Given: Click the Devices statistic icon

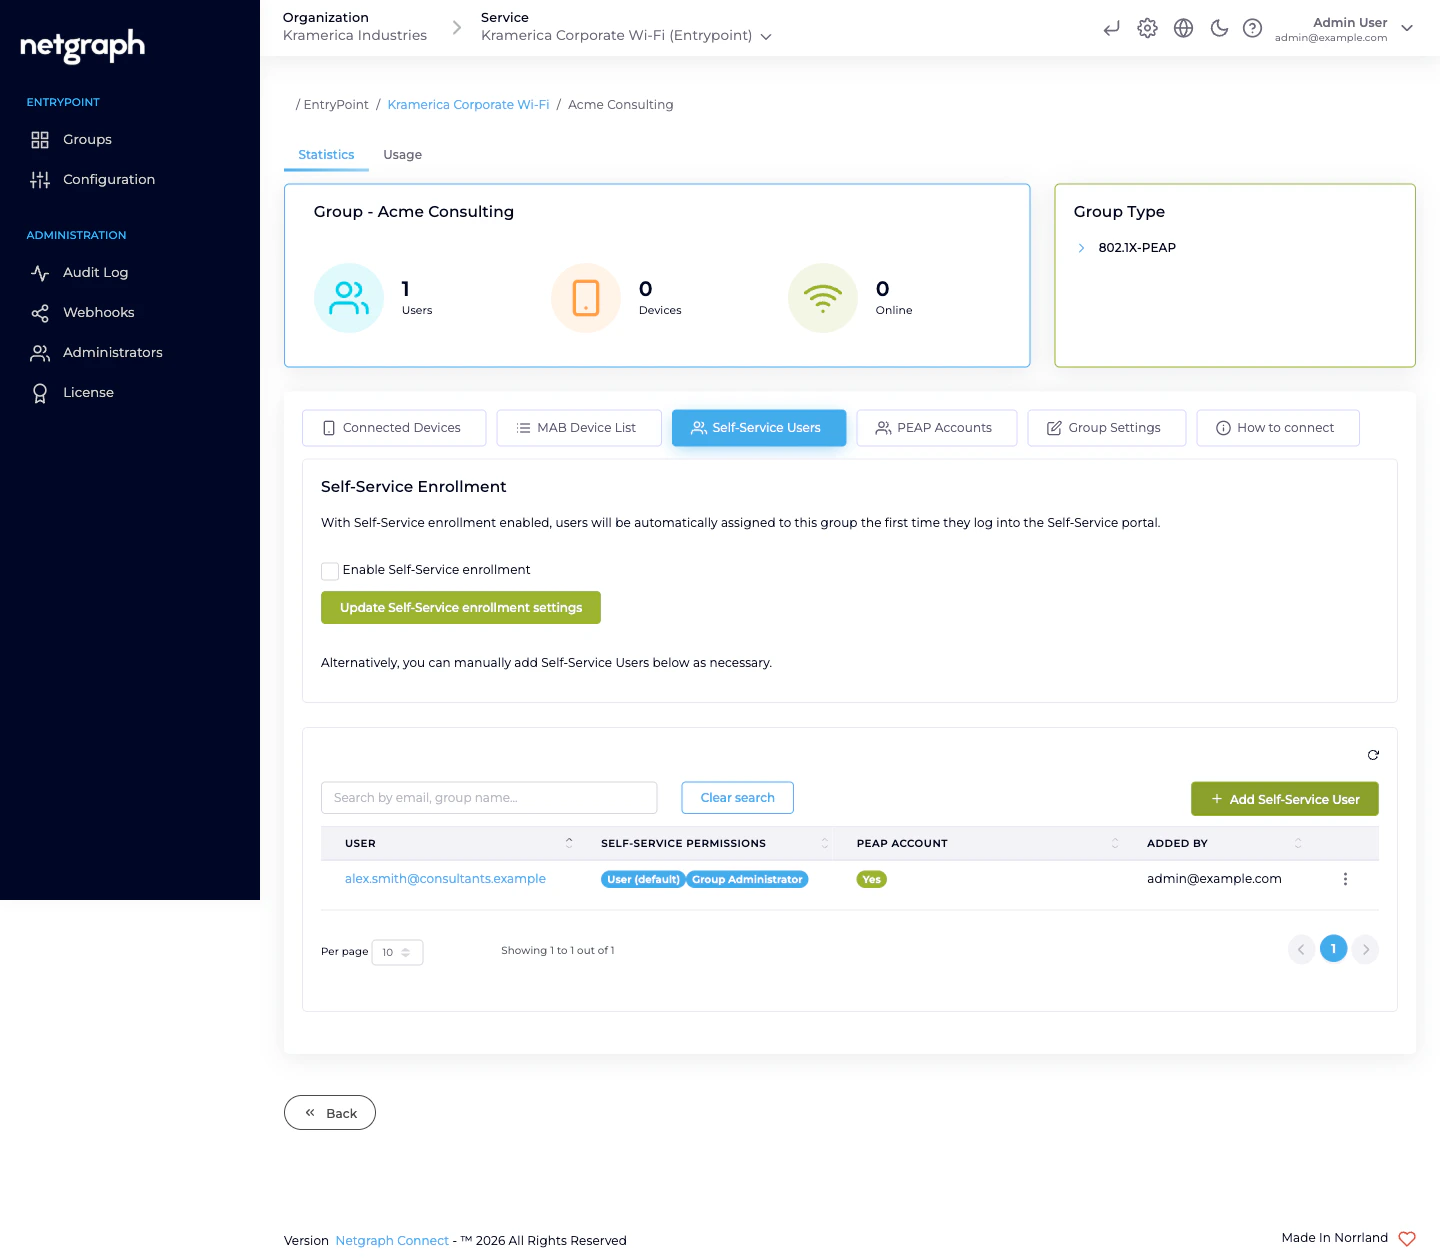Looking at the screenshot, I should (x=586, y=298).
